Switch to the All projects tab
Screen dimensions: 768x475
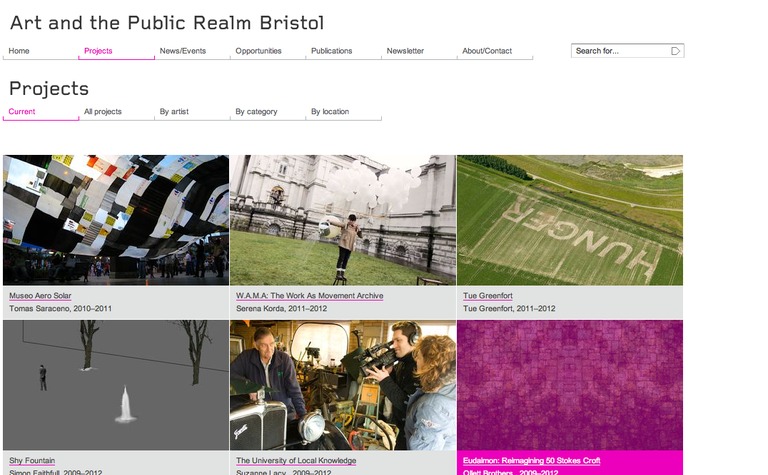click(x=103, y=112)
